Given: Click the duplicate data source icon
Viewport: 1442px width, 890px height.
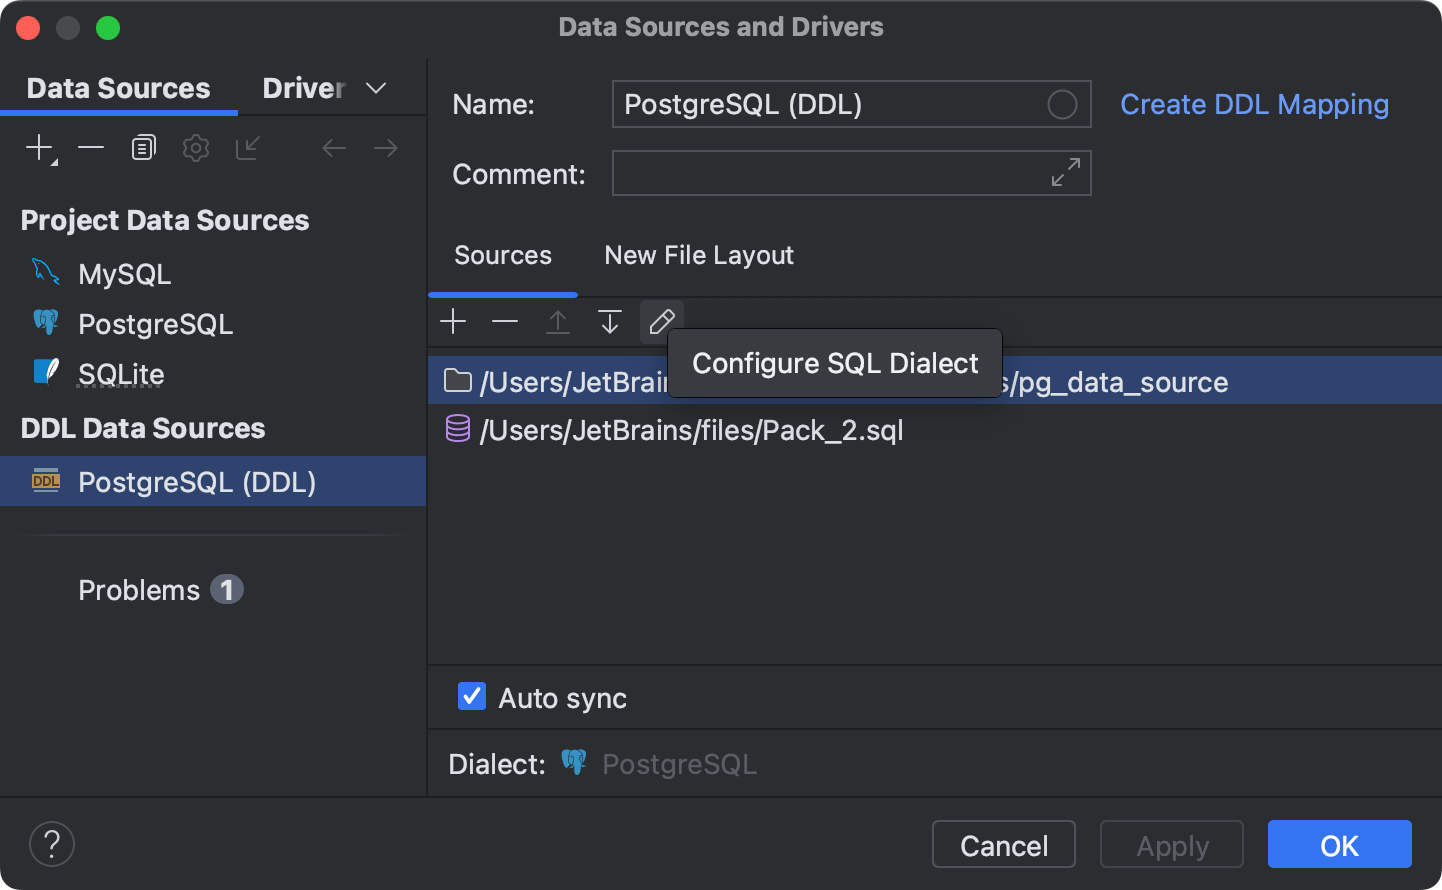Looking at the screenshot, I should [143, 147].
